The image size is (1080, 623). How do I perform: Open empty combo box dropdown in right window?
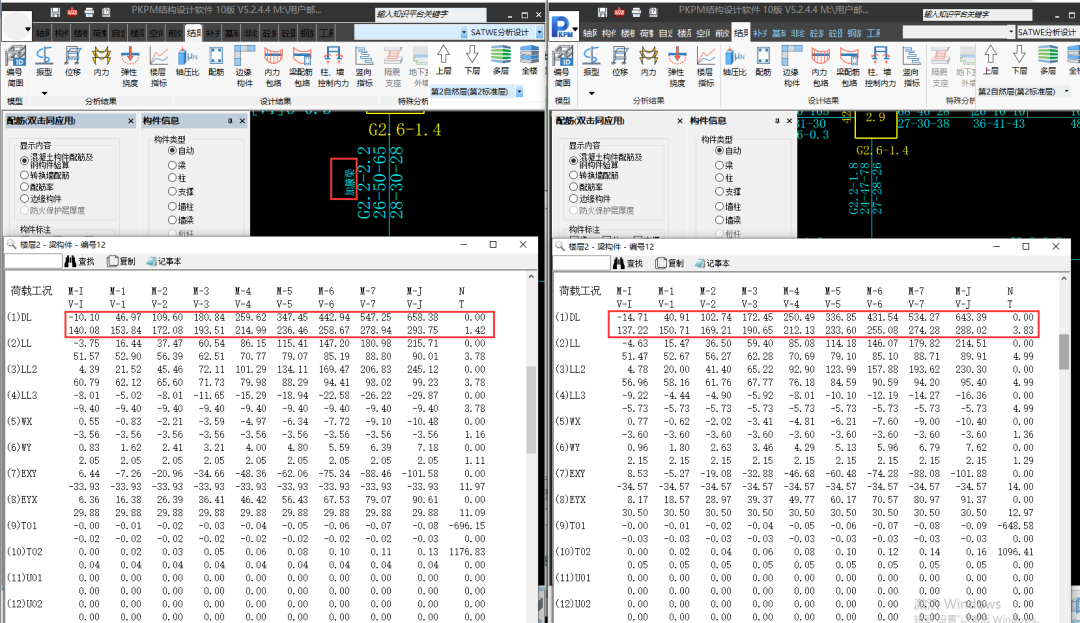(x=1011, y=32)
